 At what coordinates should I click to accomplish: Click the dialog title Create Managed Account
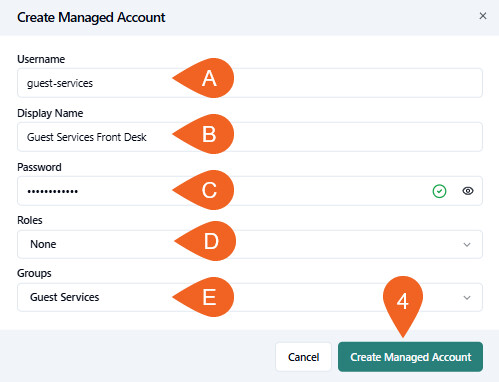(x=91, y=18)
